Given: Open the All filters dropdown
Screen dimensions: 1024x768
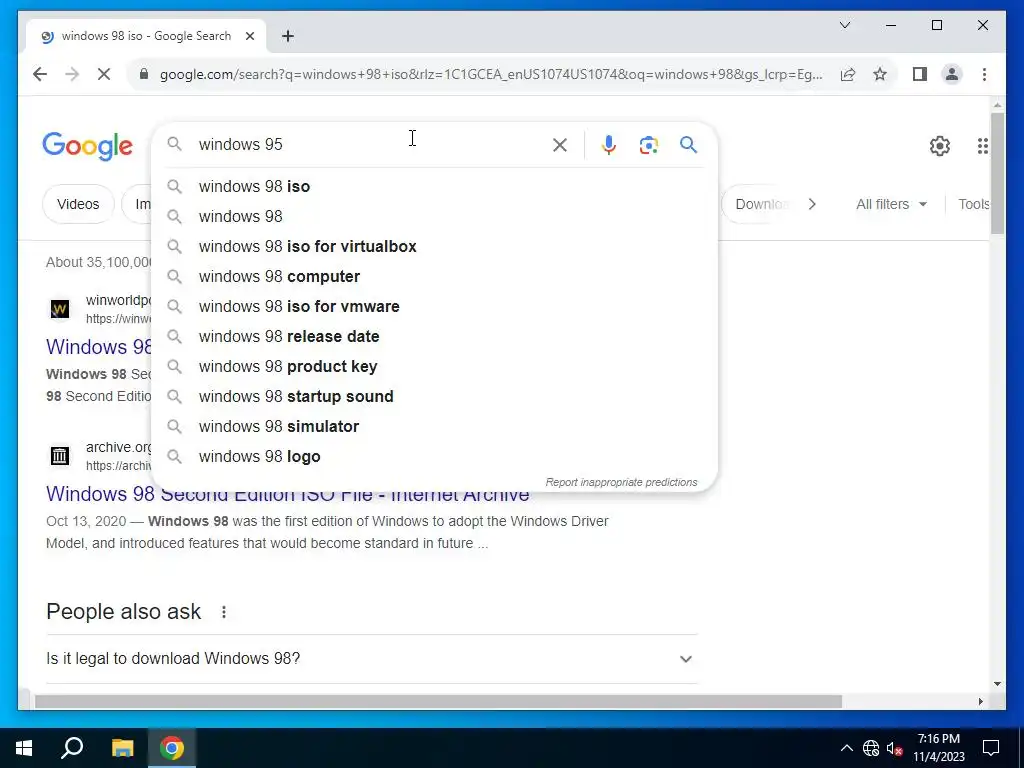Looking at the screenshot, I should coord(891,204).
